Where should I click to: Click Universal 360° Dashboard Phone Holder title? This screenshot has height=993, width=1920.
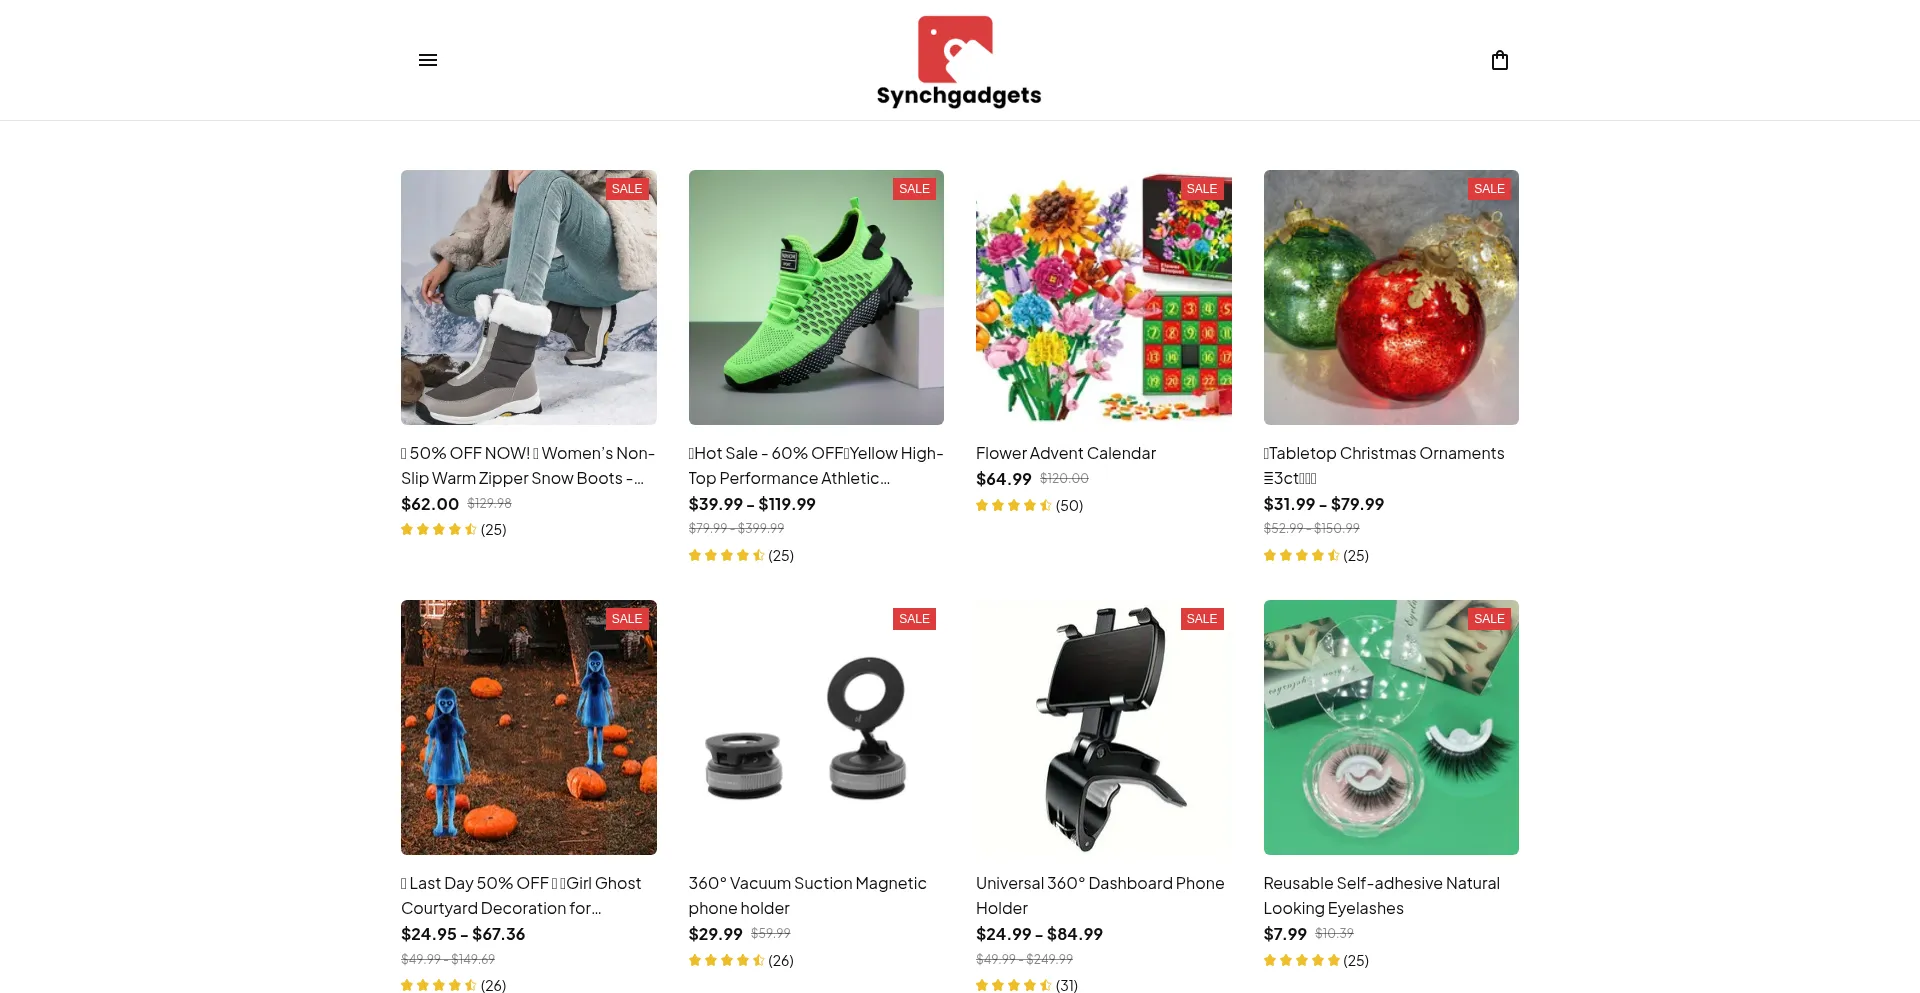(1100, 896)
